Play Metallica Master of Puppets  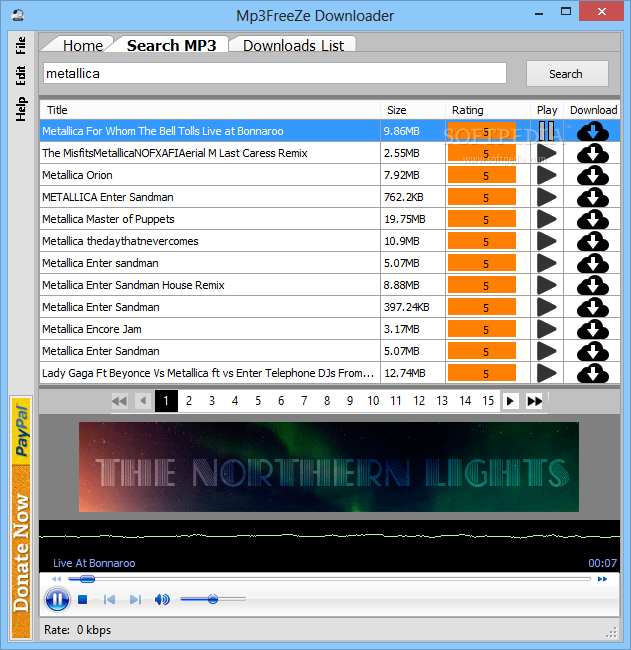[546, 219]
